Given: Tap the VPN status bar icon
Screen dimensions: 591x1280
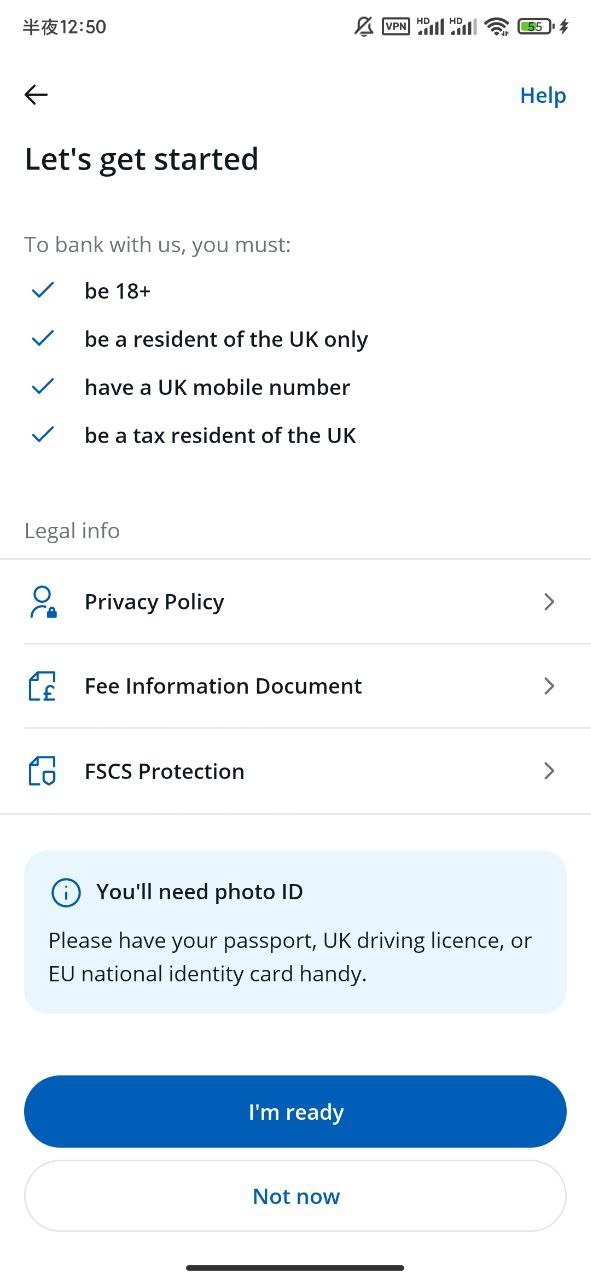Looking at the screenshot, I should [x=396, y=27].
